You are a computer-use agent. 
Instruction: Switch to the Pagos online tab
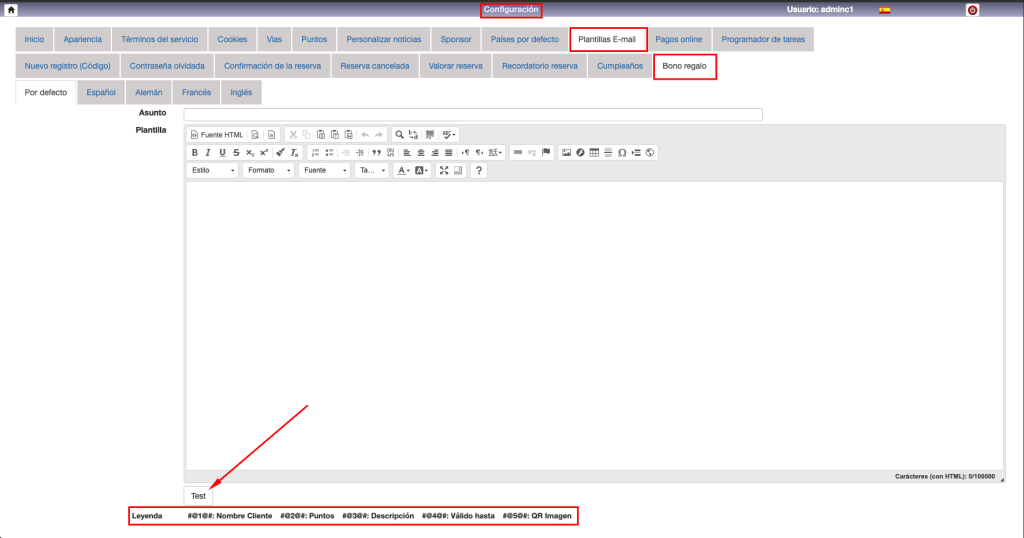(x=679, y=40)
